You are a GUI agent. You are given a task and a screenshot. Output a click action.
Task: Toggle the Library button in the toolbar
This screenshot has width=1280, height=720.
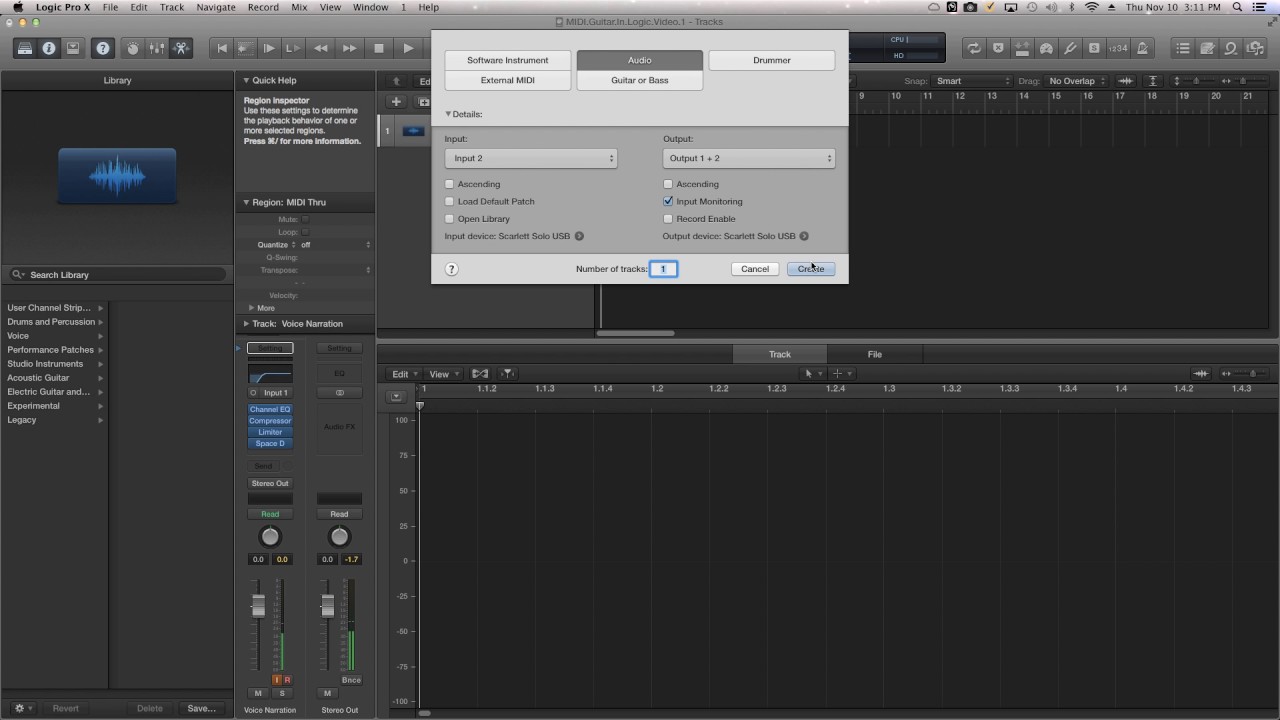[x=25, y=48]
